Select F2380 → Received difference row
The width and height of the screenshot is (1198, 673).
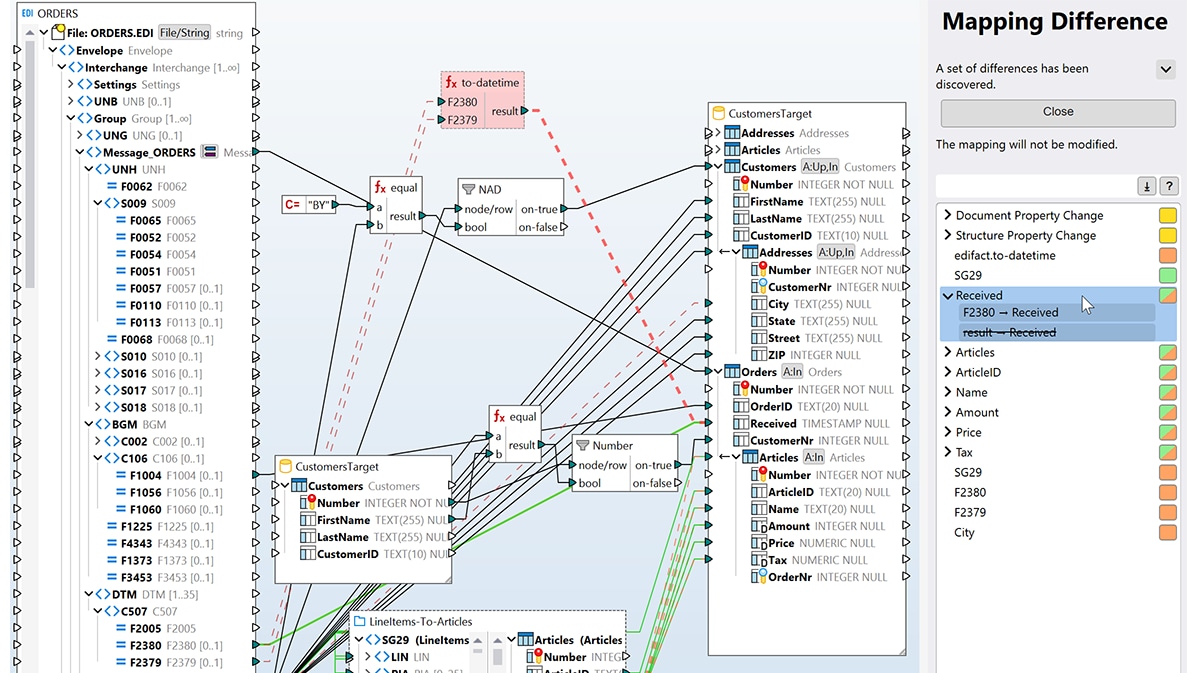coord(1057,312)
